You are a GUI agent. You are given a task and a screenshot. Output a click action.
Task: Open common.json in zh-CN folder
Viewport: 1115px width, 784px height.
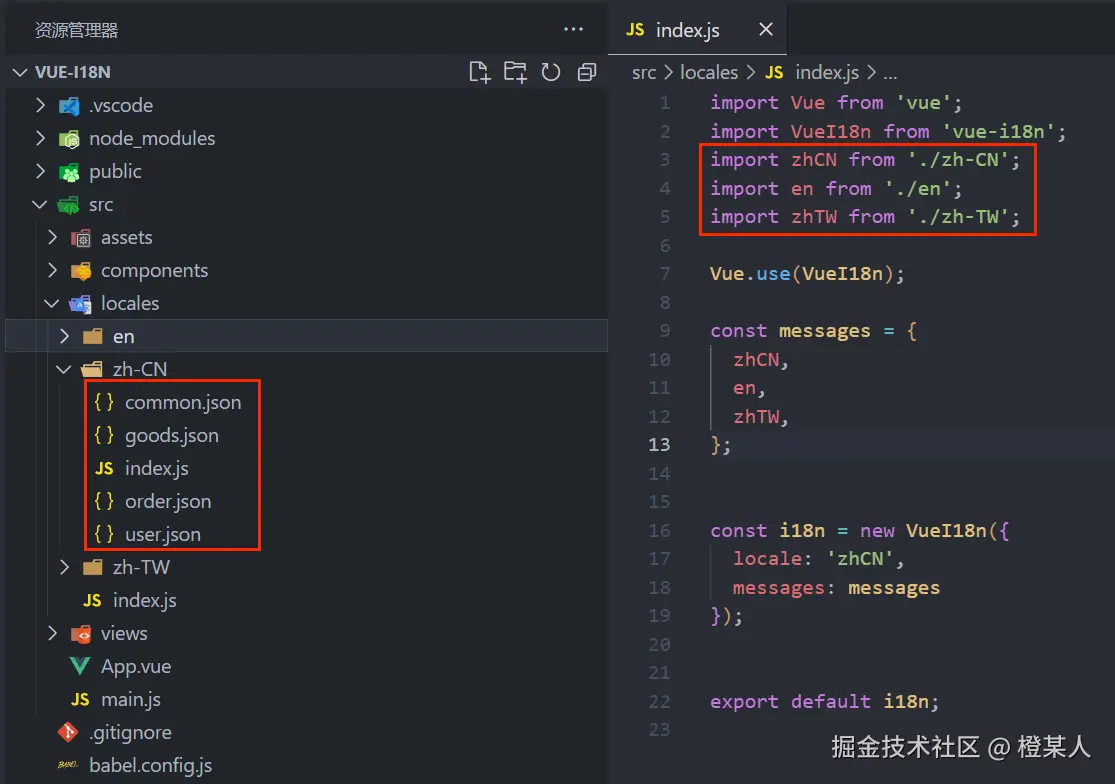[183, 402]
